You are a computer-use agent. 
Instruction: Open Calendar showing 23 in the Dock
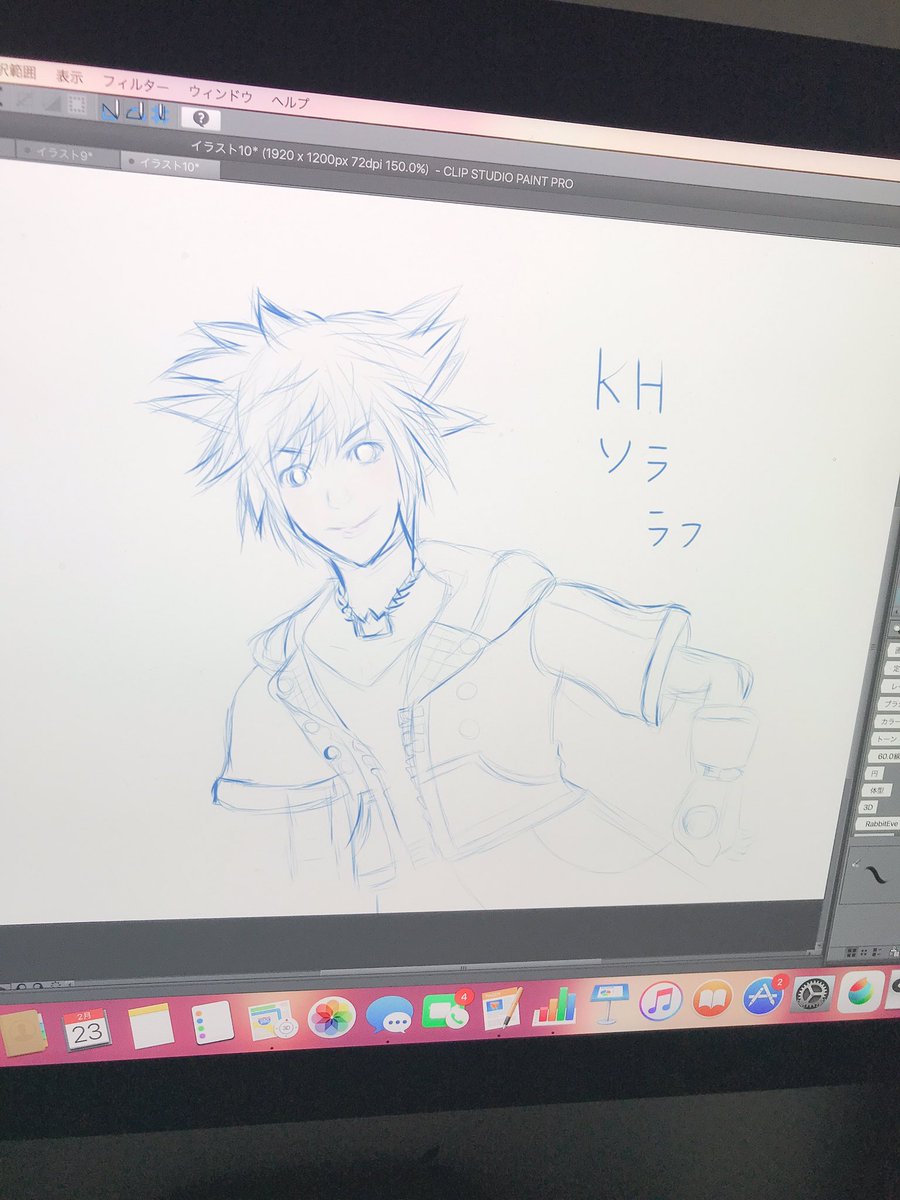pos(87,1028)
